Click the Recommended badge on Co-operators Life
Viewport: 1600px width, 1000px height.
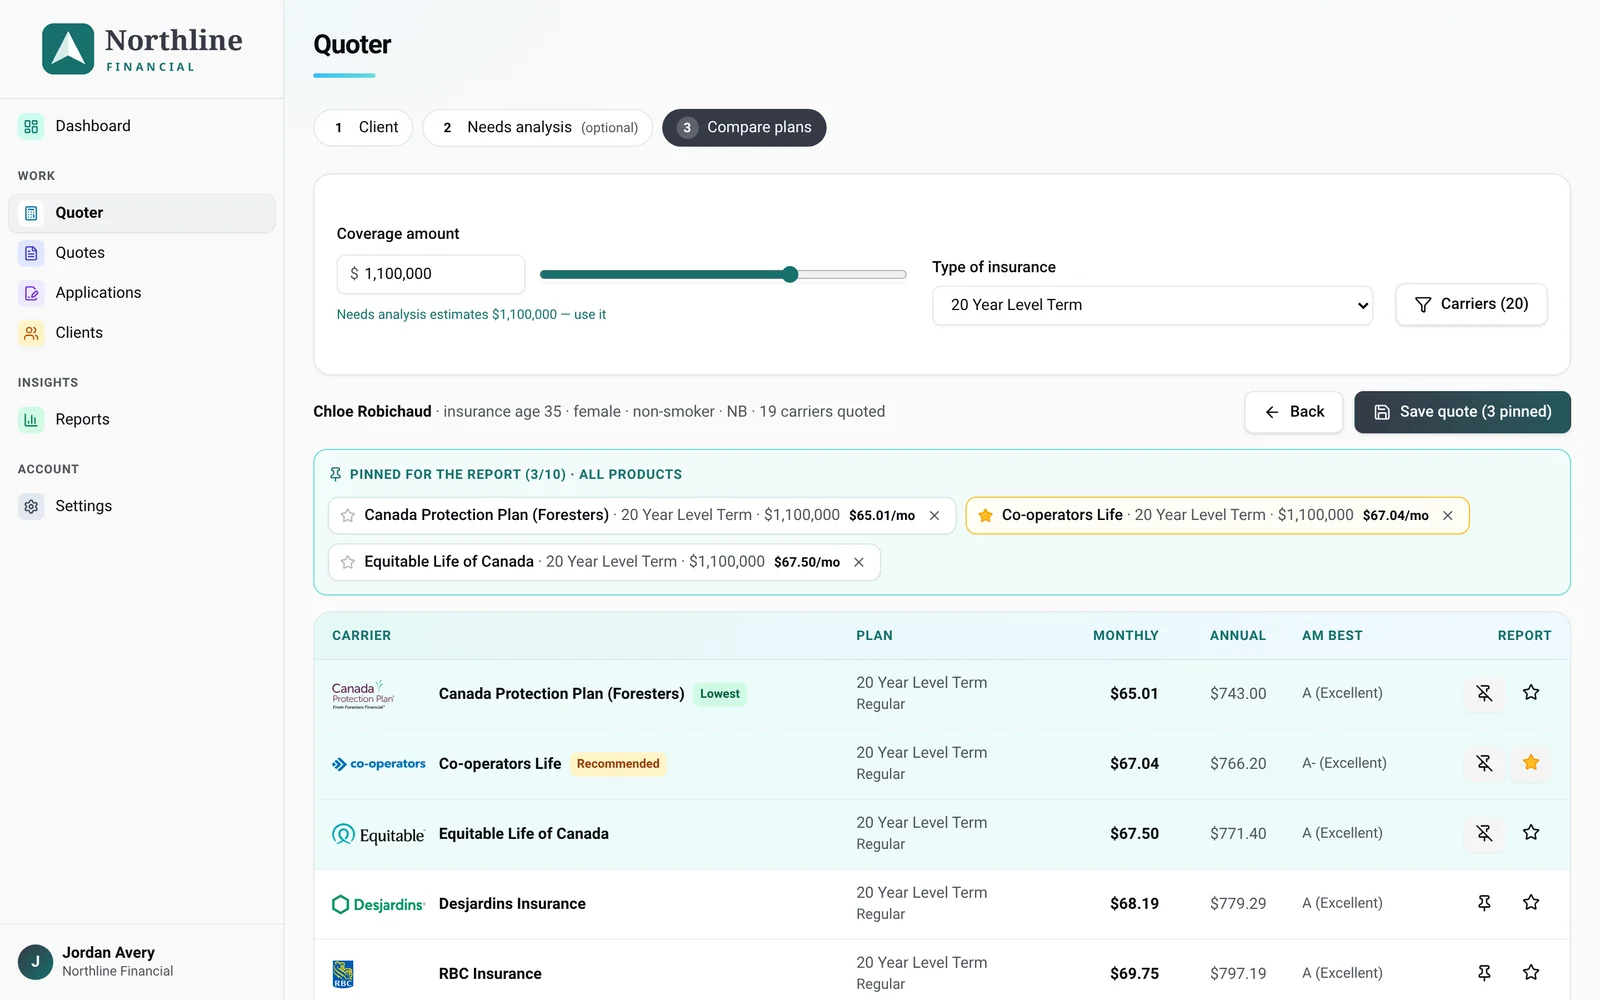tap(618, 764)
